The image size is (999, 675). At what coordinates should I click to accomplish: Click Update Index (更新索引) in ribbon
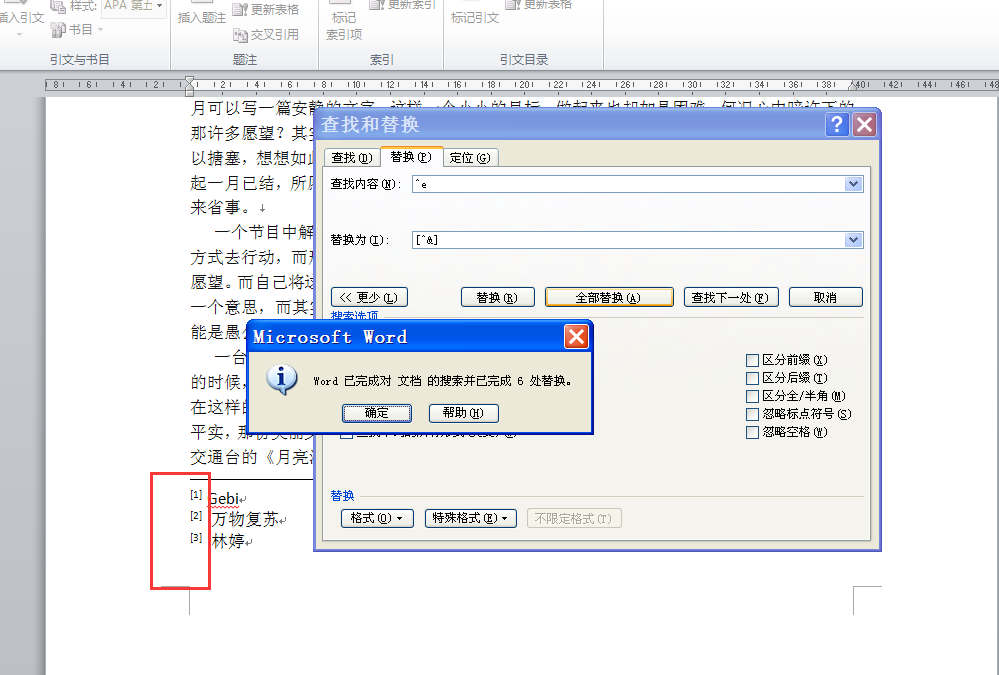coord(403,4)
